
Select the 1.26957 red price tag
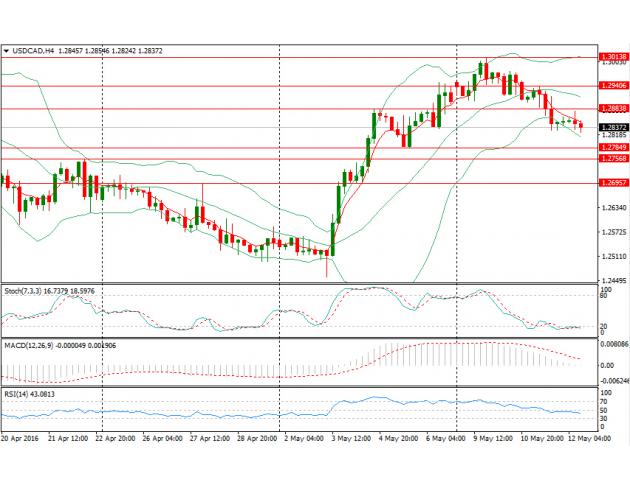(x=614, y=183)
